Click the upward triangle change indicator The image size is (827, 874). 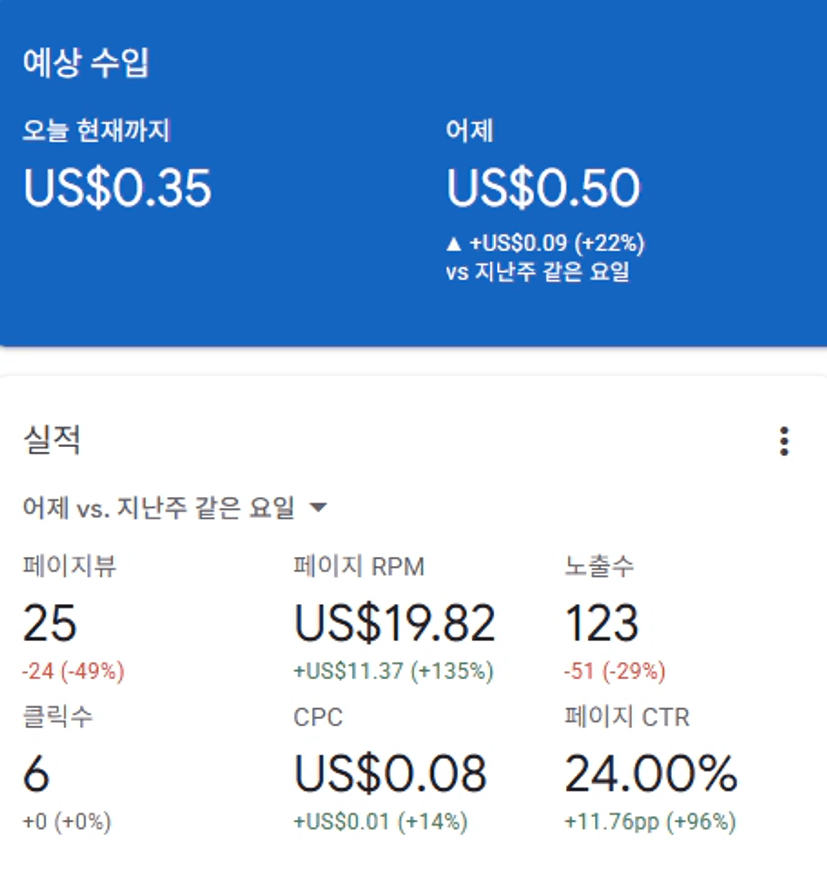pos(455,243)
